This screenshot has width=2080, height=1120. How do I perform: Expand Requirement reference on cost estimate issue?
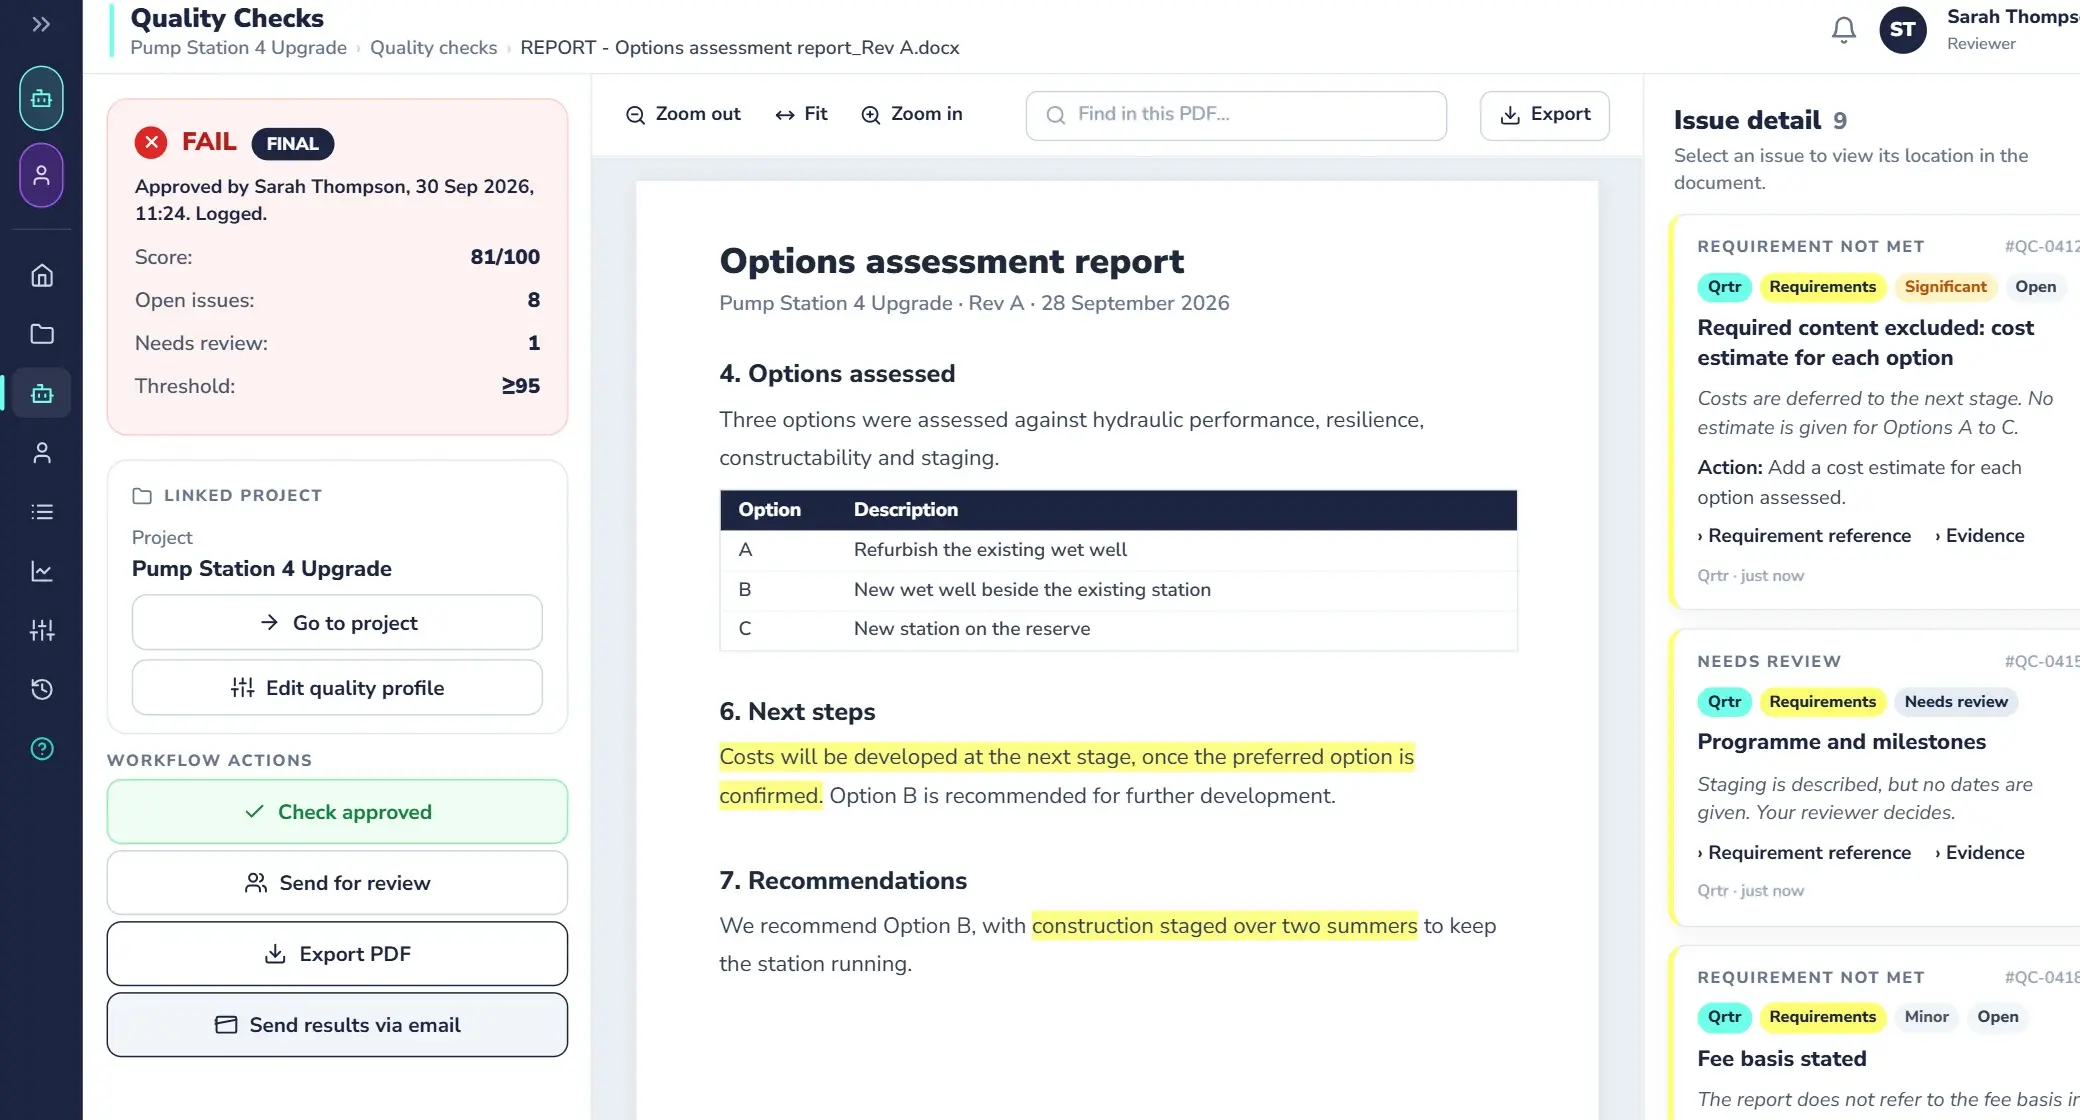(x=1803, y=536)
